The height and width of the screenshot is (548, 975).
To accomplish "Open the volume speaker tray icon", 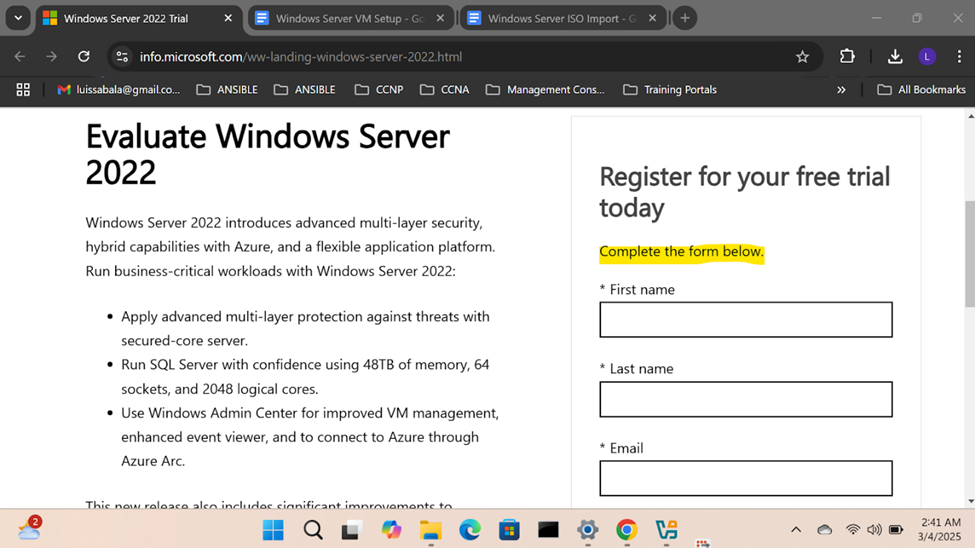I will pos(874,530).
